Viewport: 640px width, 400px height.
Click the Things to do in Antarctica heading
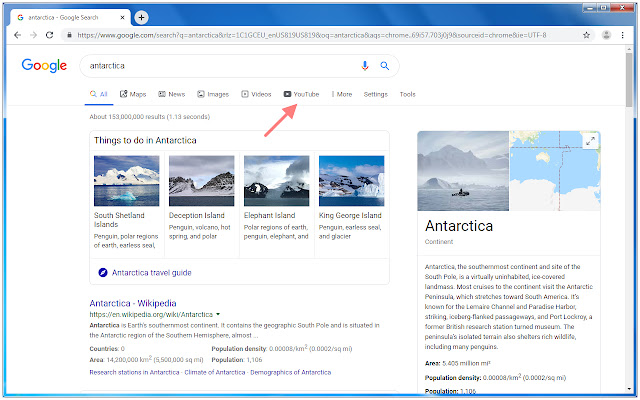tap(145, 140)
